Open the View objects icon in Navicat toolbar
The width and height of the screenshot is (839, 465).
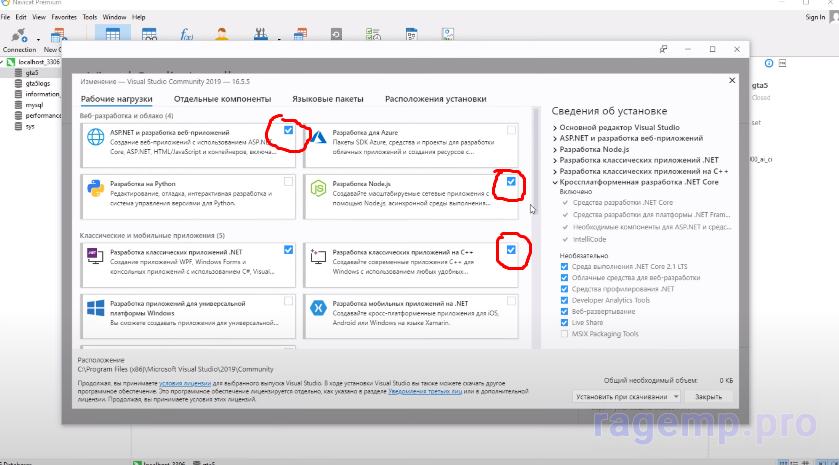[149, 34]
